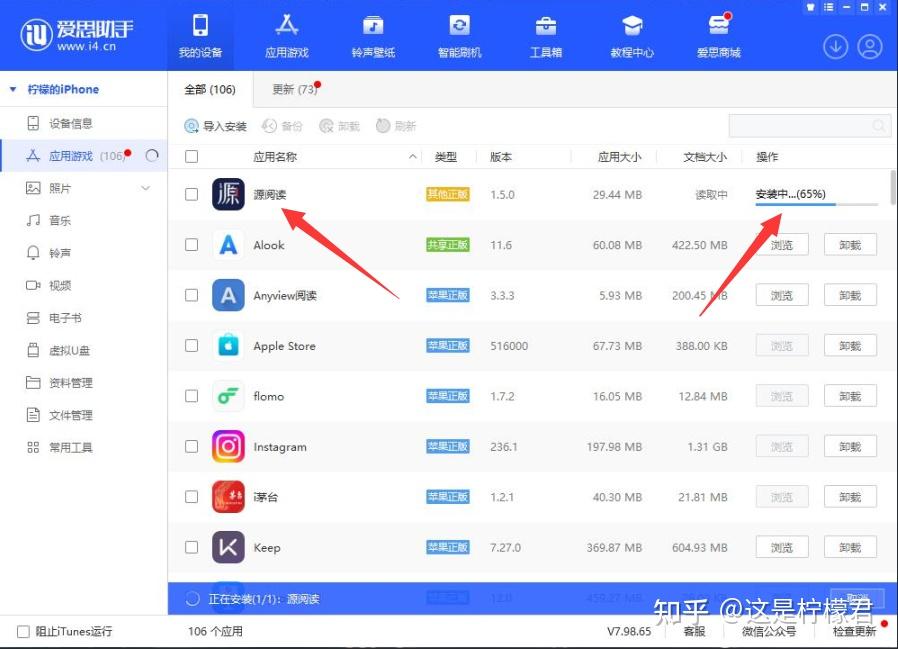The image size is (898, 649).
Task: Click 卸载 for Instagram
Action: click(x=850, y=447)
